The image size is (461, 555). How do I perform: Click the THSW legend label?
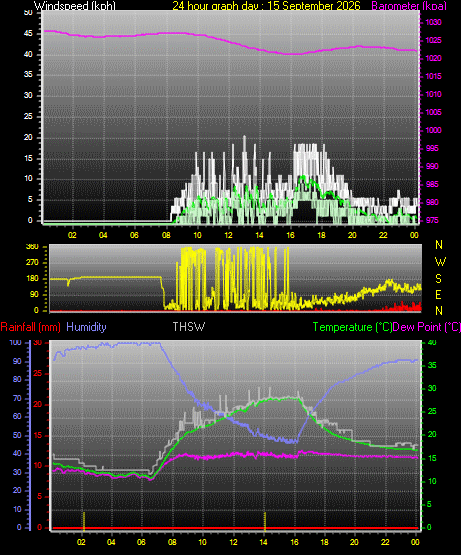(189, 327)
